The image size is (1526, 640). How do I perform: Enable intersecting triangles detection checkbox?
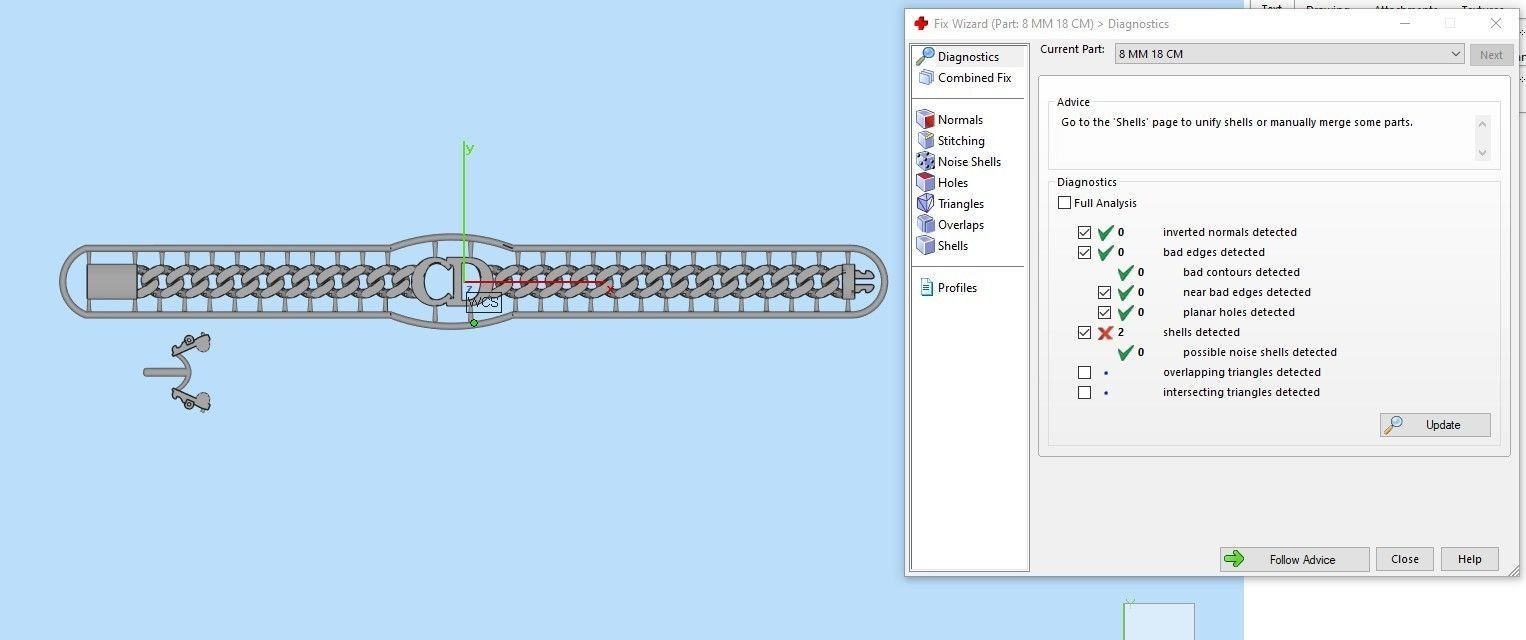coord(1084,392)
